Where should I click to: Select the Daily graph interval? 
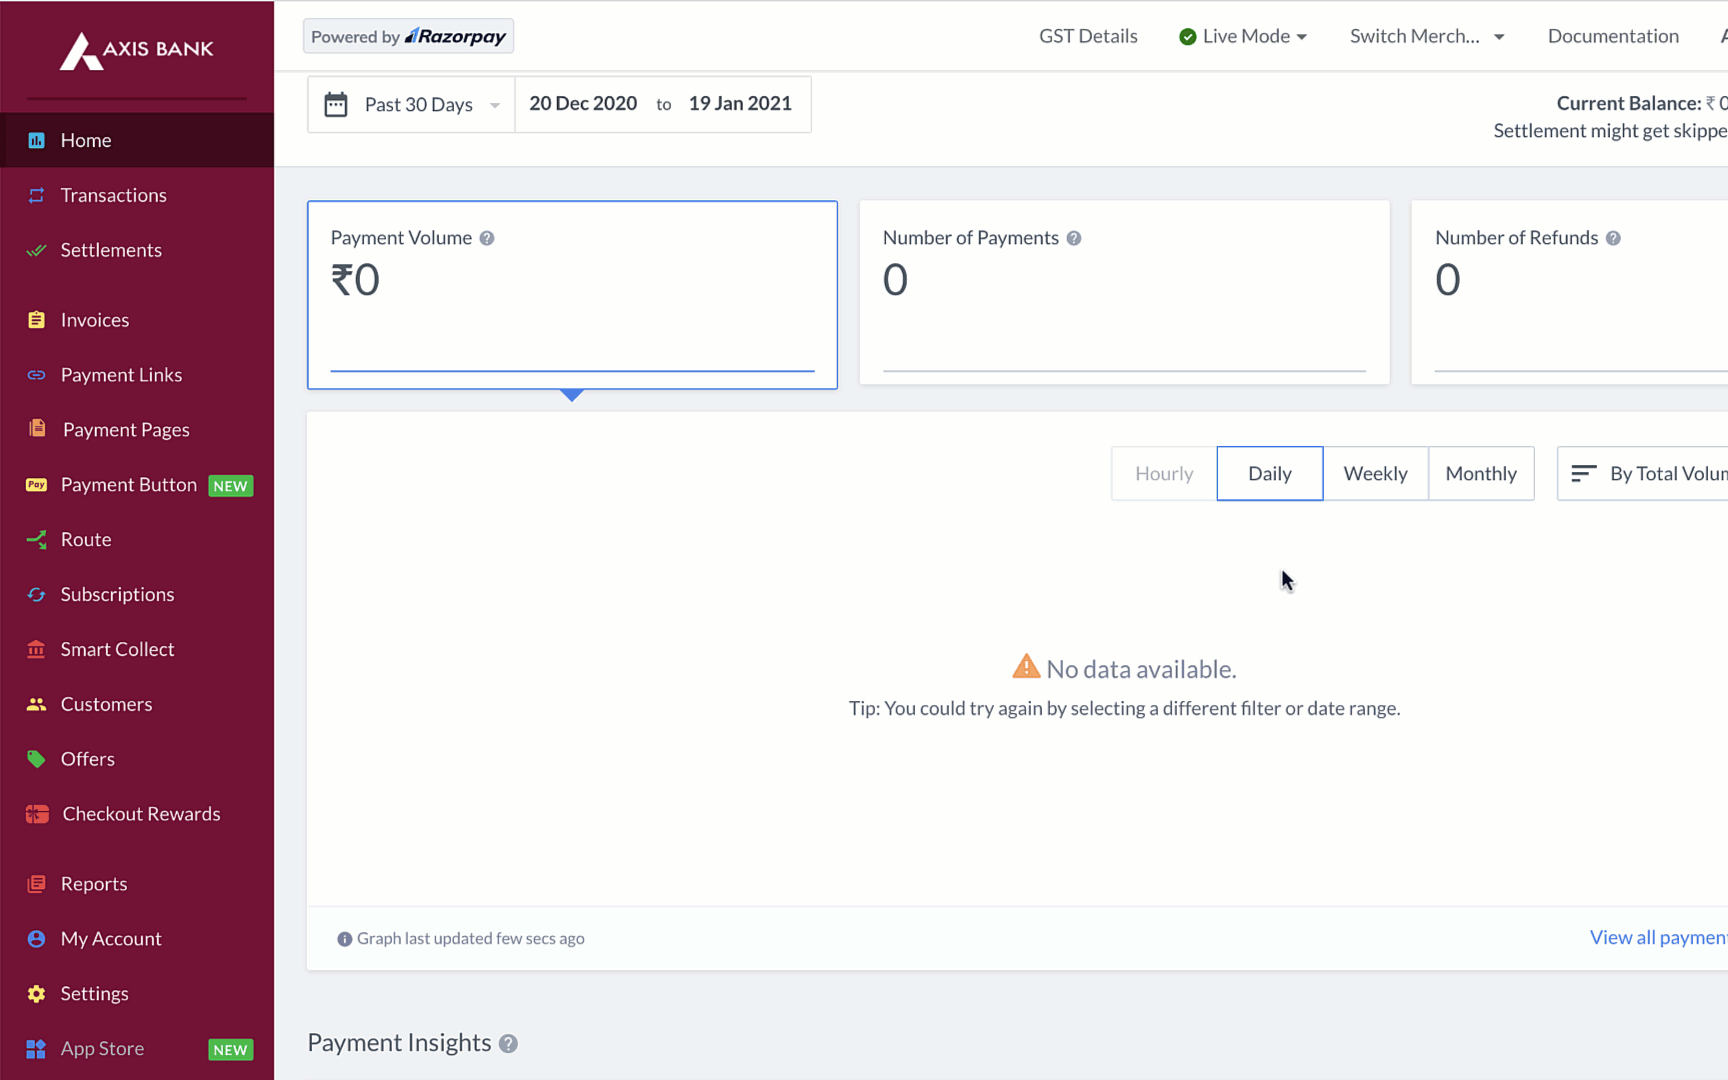coord(1269,473)
